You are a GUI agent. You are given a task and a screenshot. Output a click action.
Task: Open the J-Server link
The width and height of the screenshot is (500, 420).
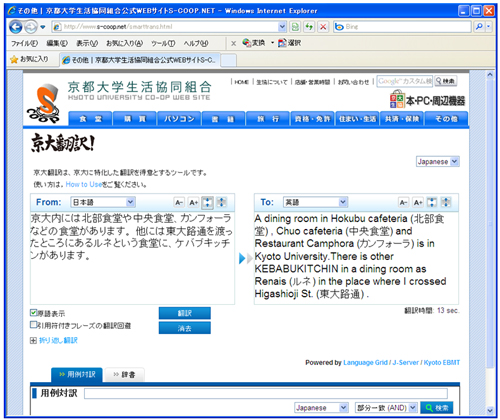pyautogui.click(x=405, y=363)
